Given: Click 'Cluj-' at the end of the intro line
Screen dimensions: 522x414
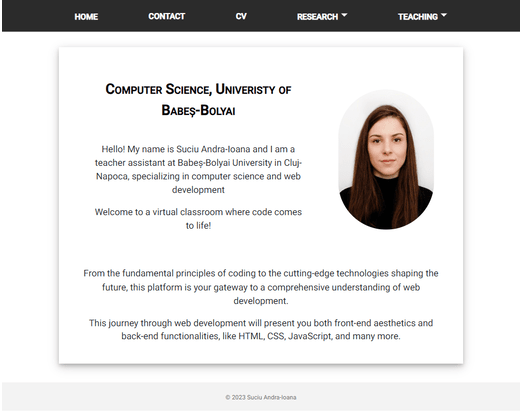Looking at the screenshot, I should point(293,163).
